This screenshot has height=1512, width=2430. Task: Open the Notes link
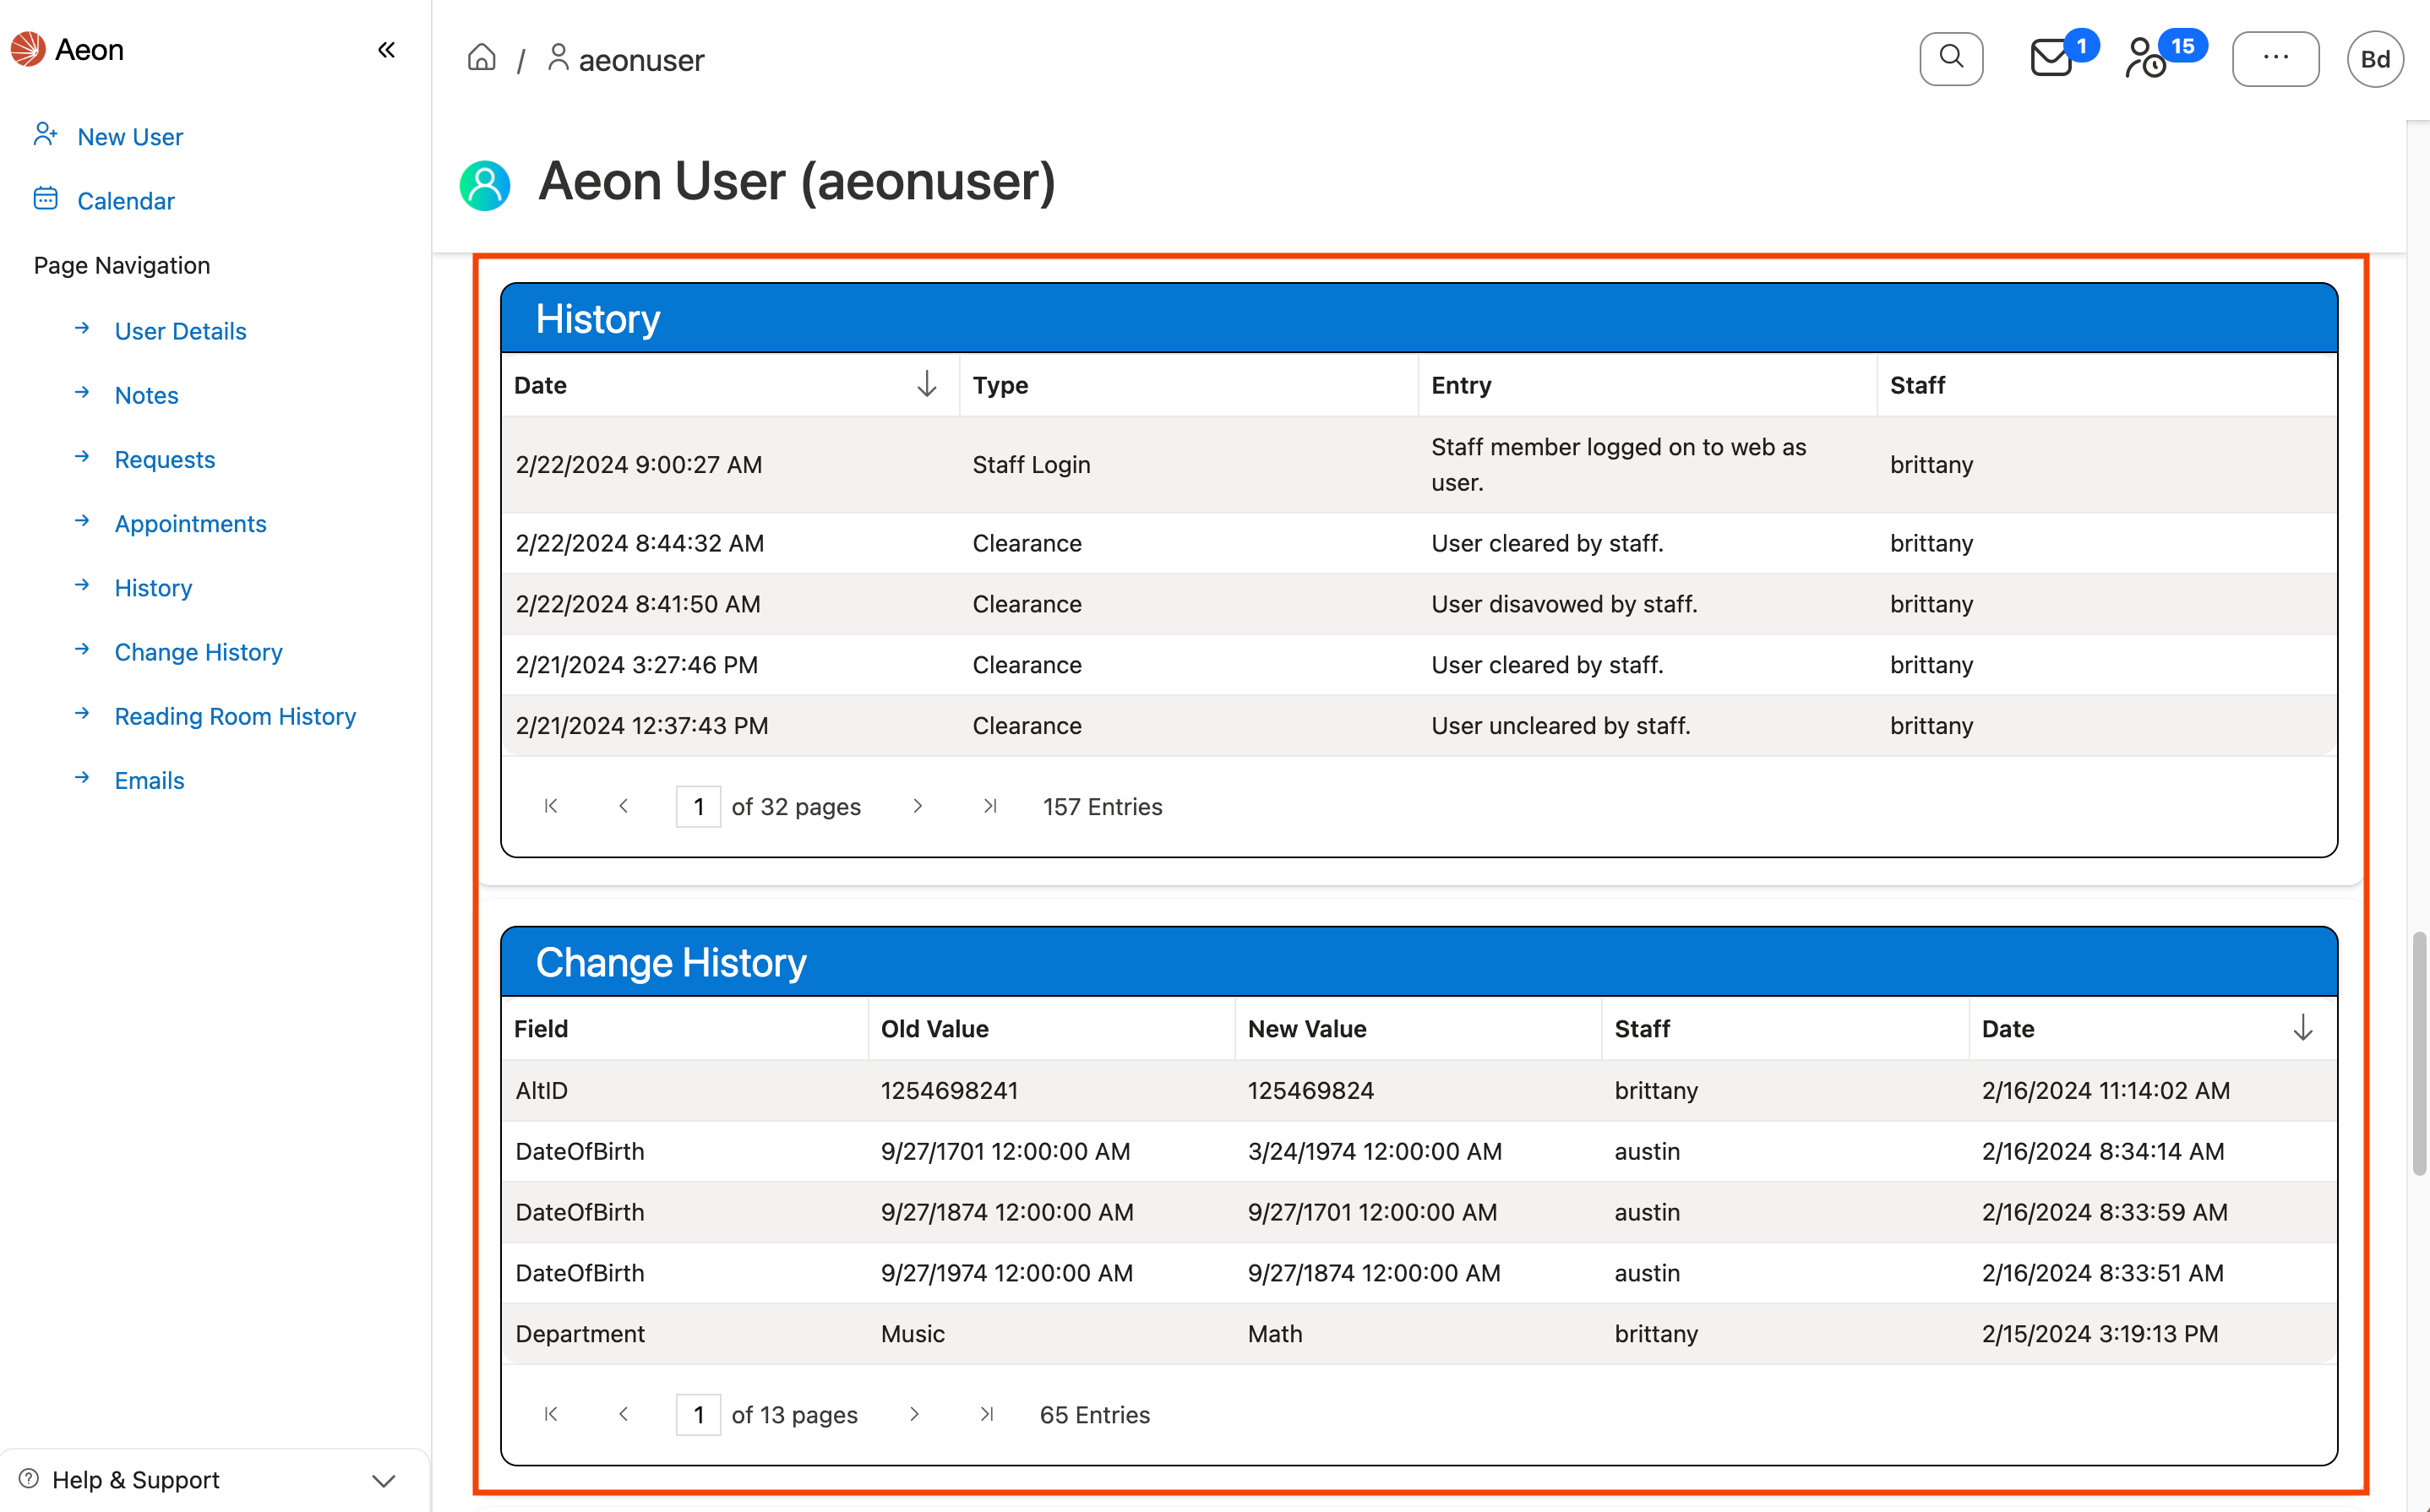(146, 394)
